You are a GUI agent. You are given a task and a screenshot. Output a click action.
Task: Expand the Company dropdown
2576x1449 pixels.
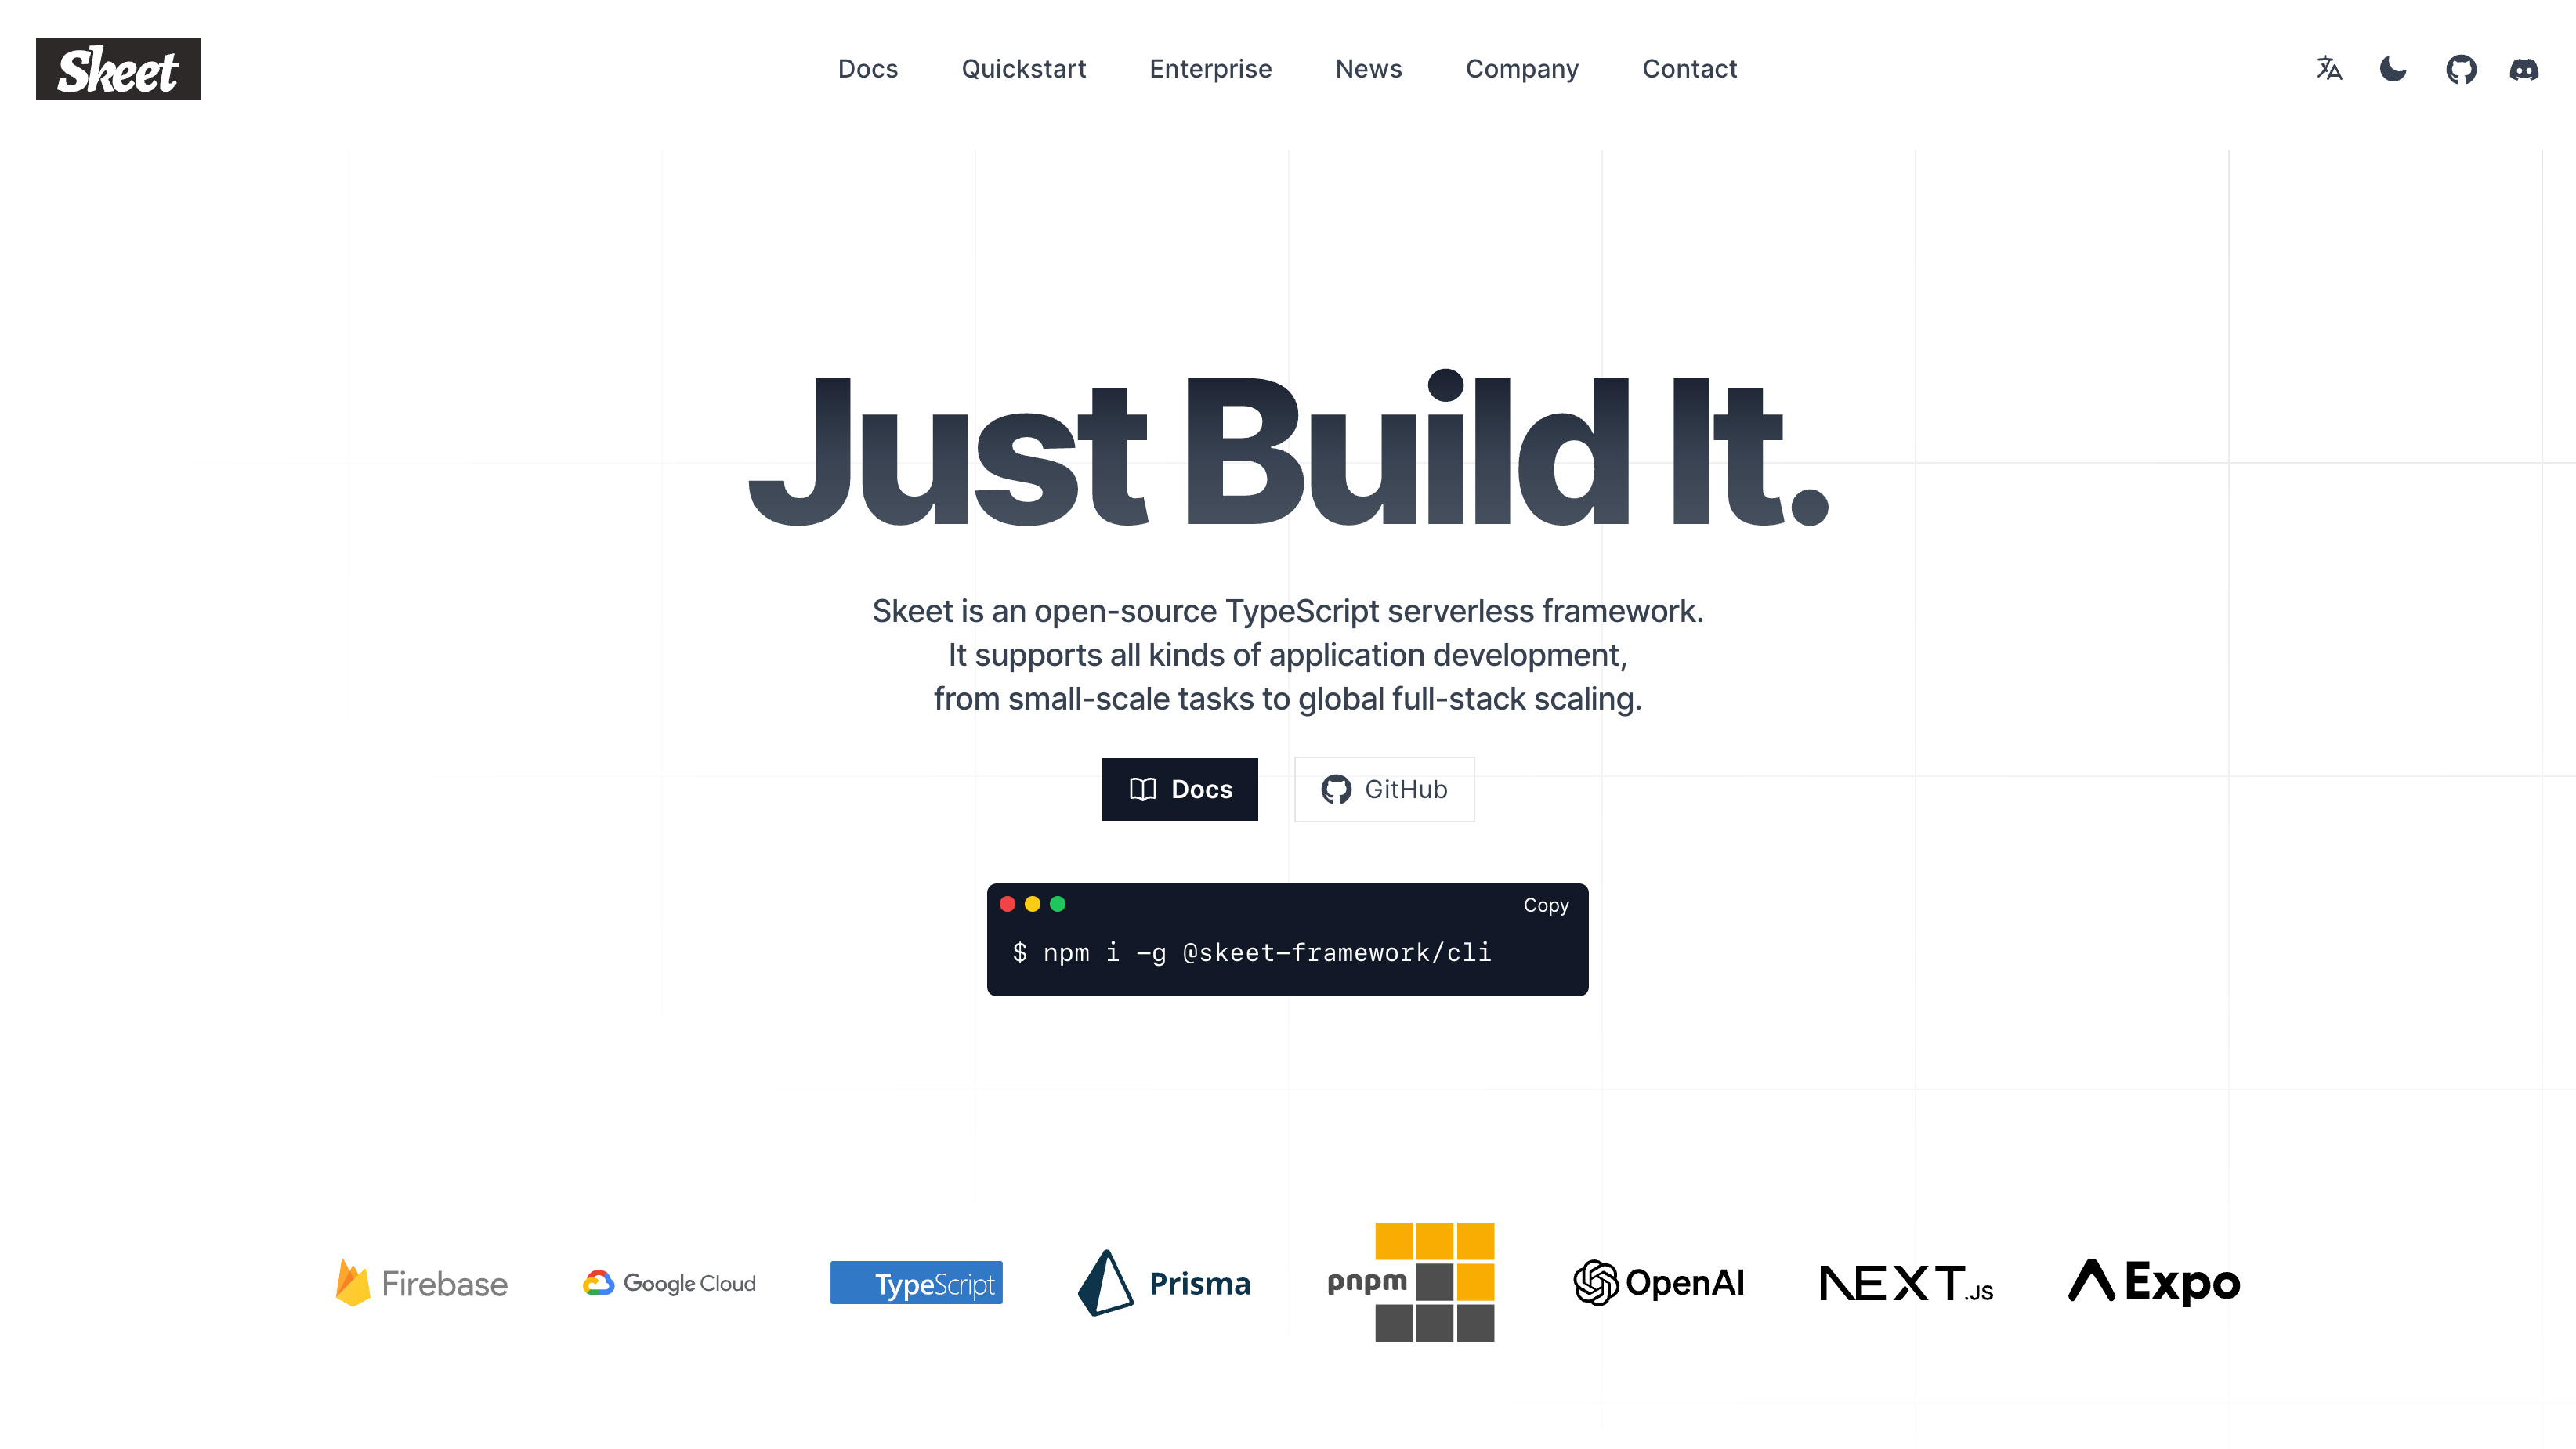coord(1521,69)
